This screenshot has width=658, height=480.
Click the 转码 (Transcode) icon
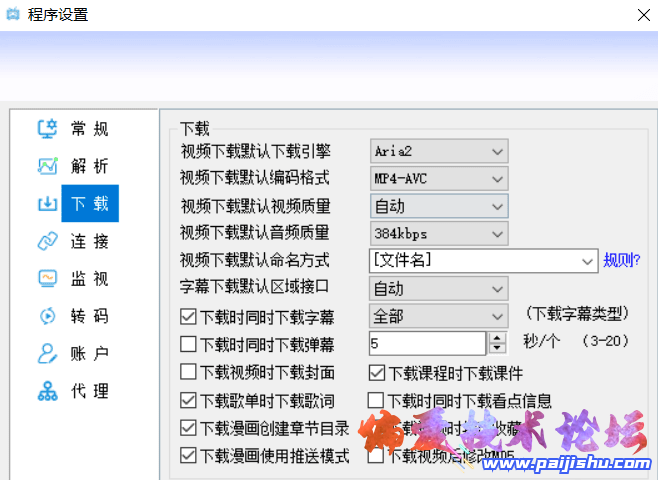(x=47, y=316)
